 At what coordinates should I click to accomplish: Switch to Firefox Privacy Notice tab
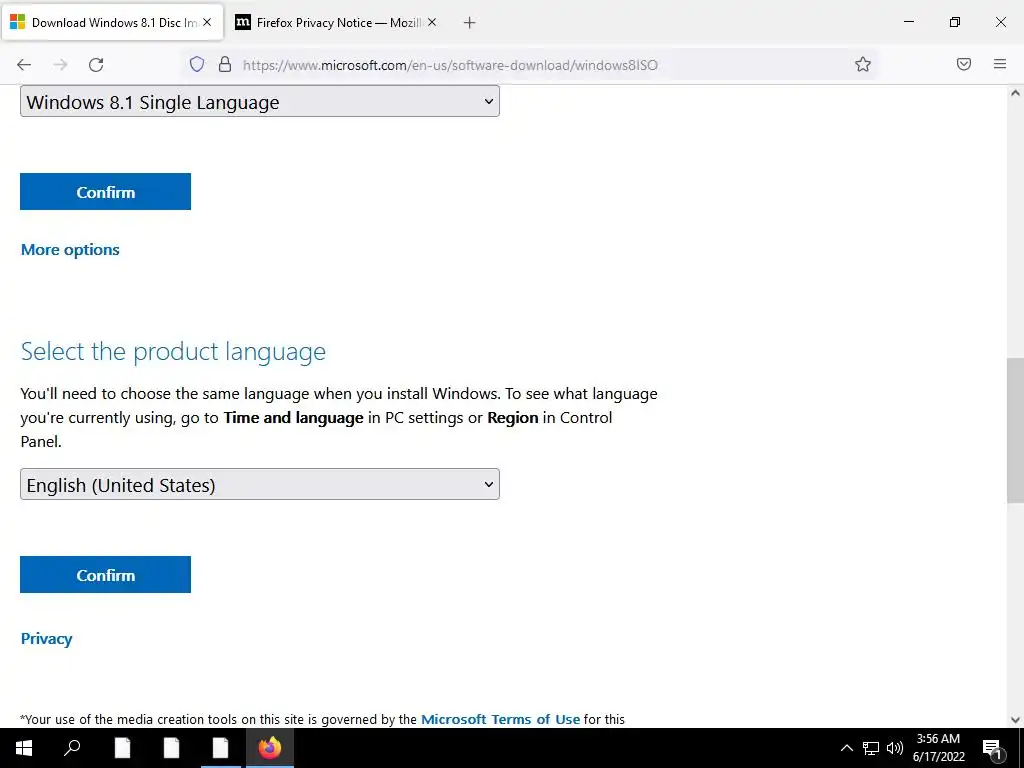point(336,23)
